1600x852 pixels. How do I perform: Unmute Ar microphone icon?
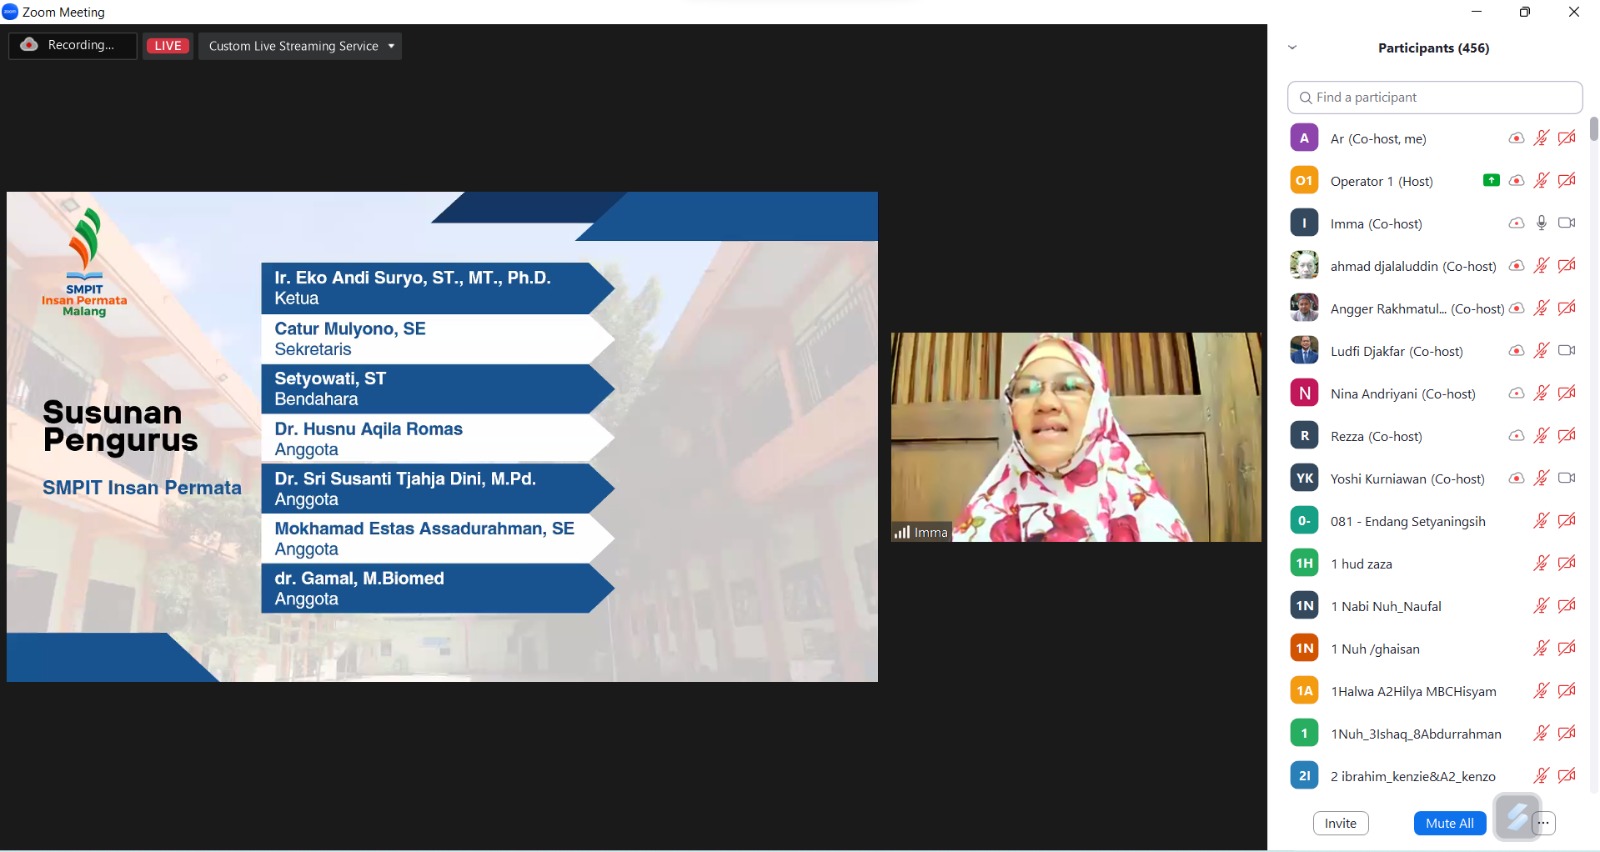(x=1541, y=138)
